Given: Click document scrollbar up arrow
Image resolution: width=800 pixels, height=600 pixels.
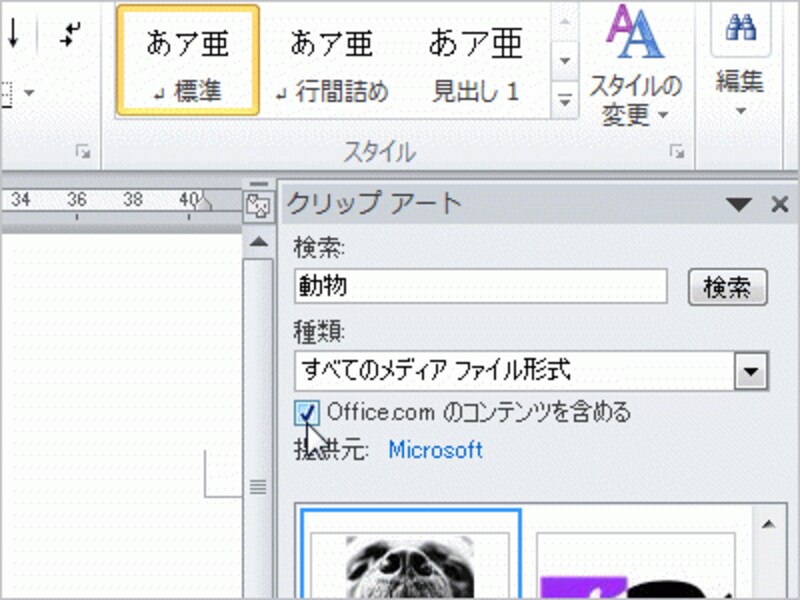Looking at the screenshot, I should coord(259,242).
